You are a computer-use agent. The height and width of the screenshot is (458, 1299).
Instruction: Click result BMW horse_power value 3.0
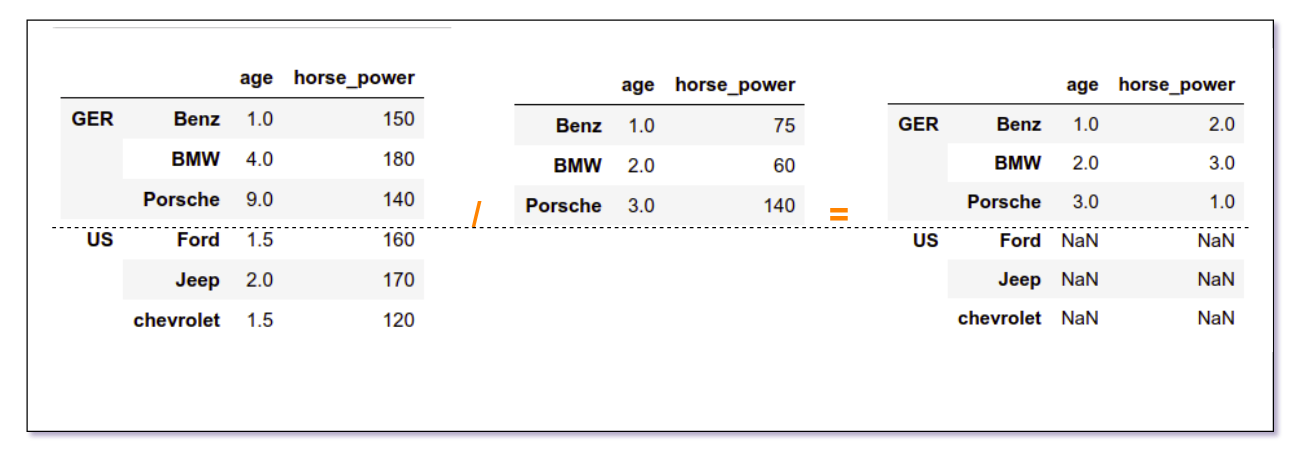coord(1222,163)
